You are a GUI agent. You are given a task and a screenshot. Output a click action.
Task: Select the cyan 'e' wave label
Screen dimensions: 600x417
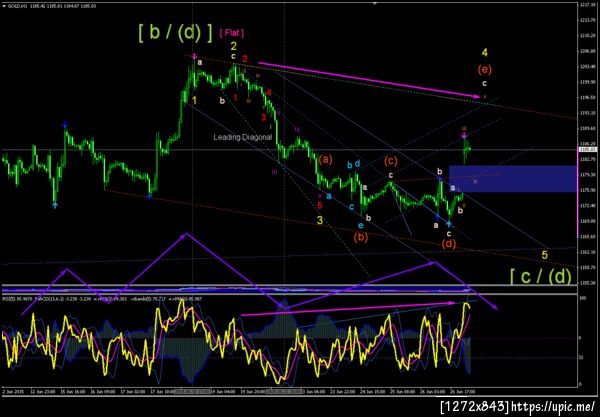tap(361, 226)
